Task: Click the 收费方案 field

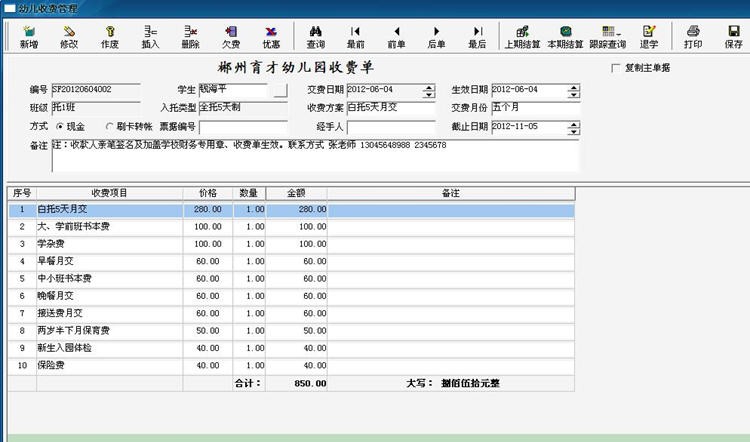Action: (x=391, y=108)
